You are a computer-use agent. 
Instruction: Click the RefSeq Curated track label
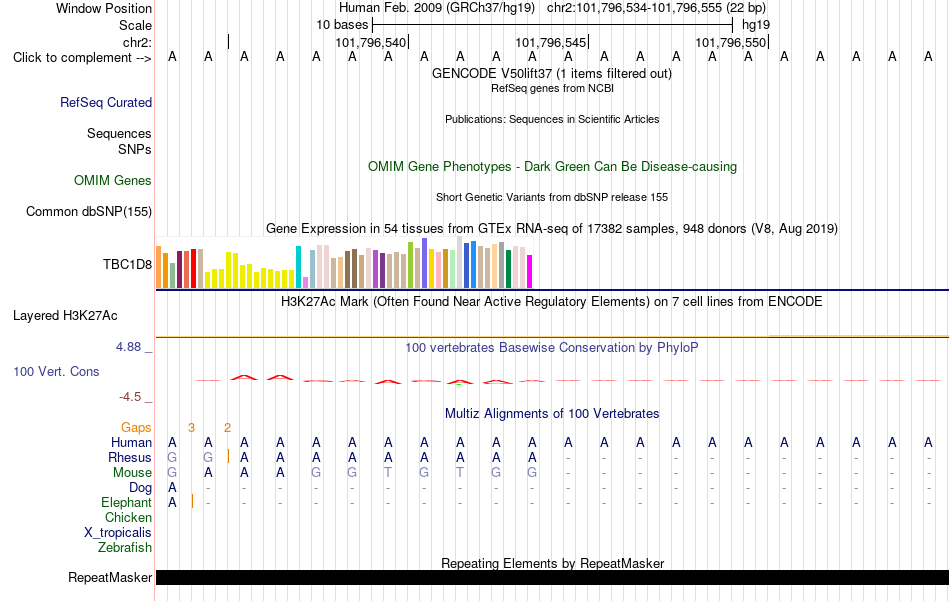pos(106,102)
